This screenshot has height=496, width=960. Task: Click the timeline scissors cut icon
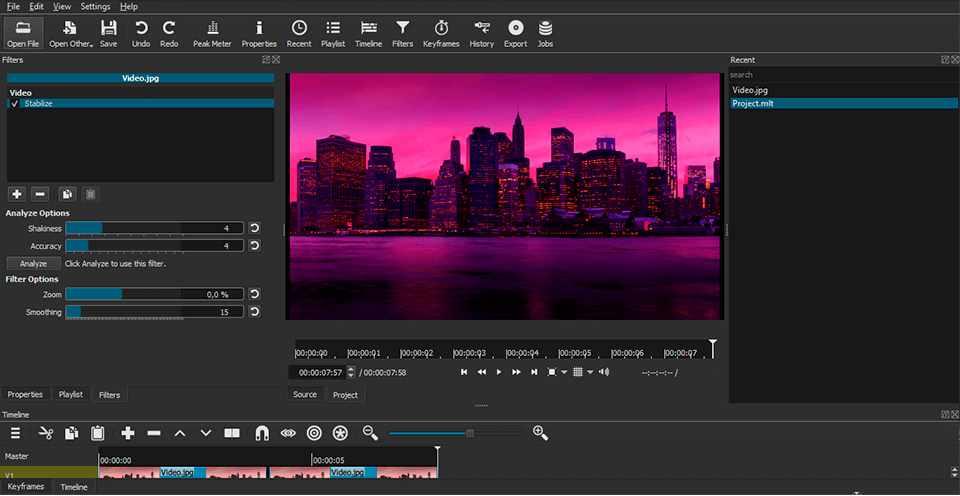(x=45, y=433)
